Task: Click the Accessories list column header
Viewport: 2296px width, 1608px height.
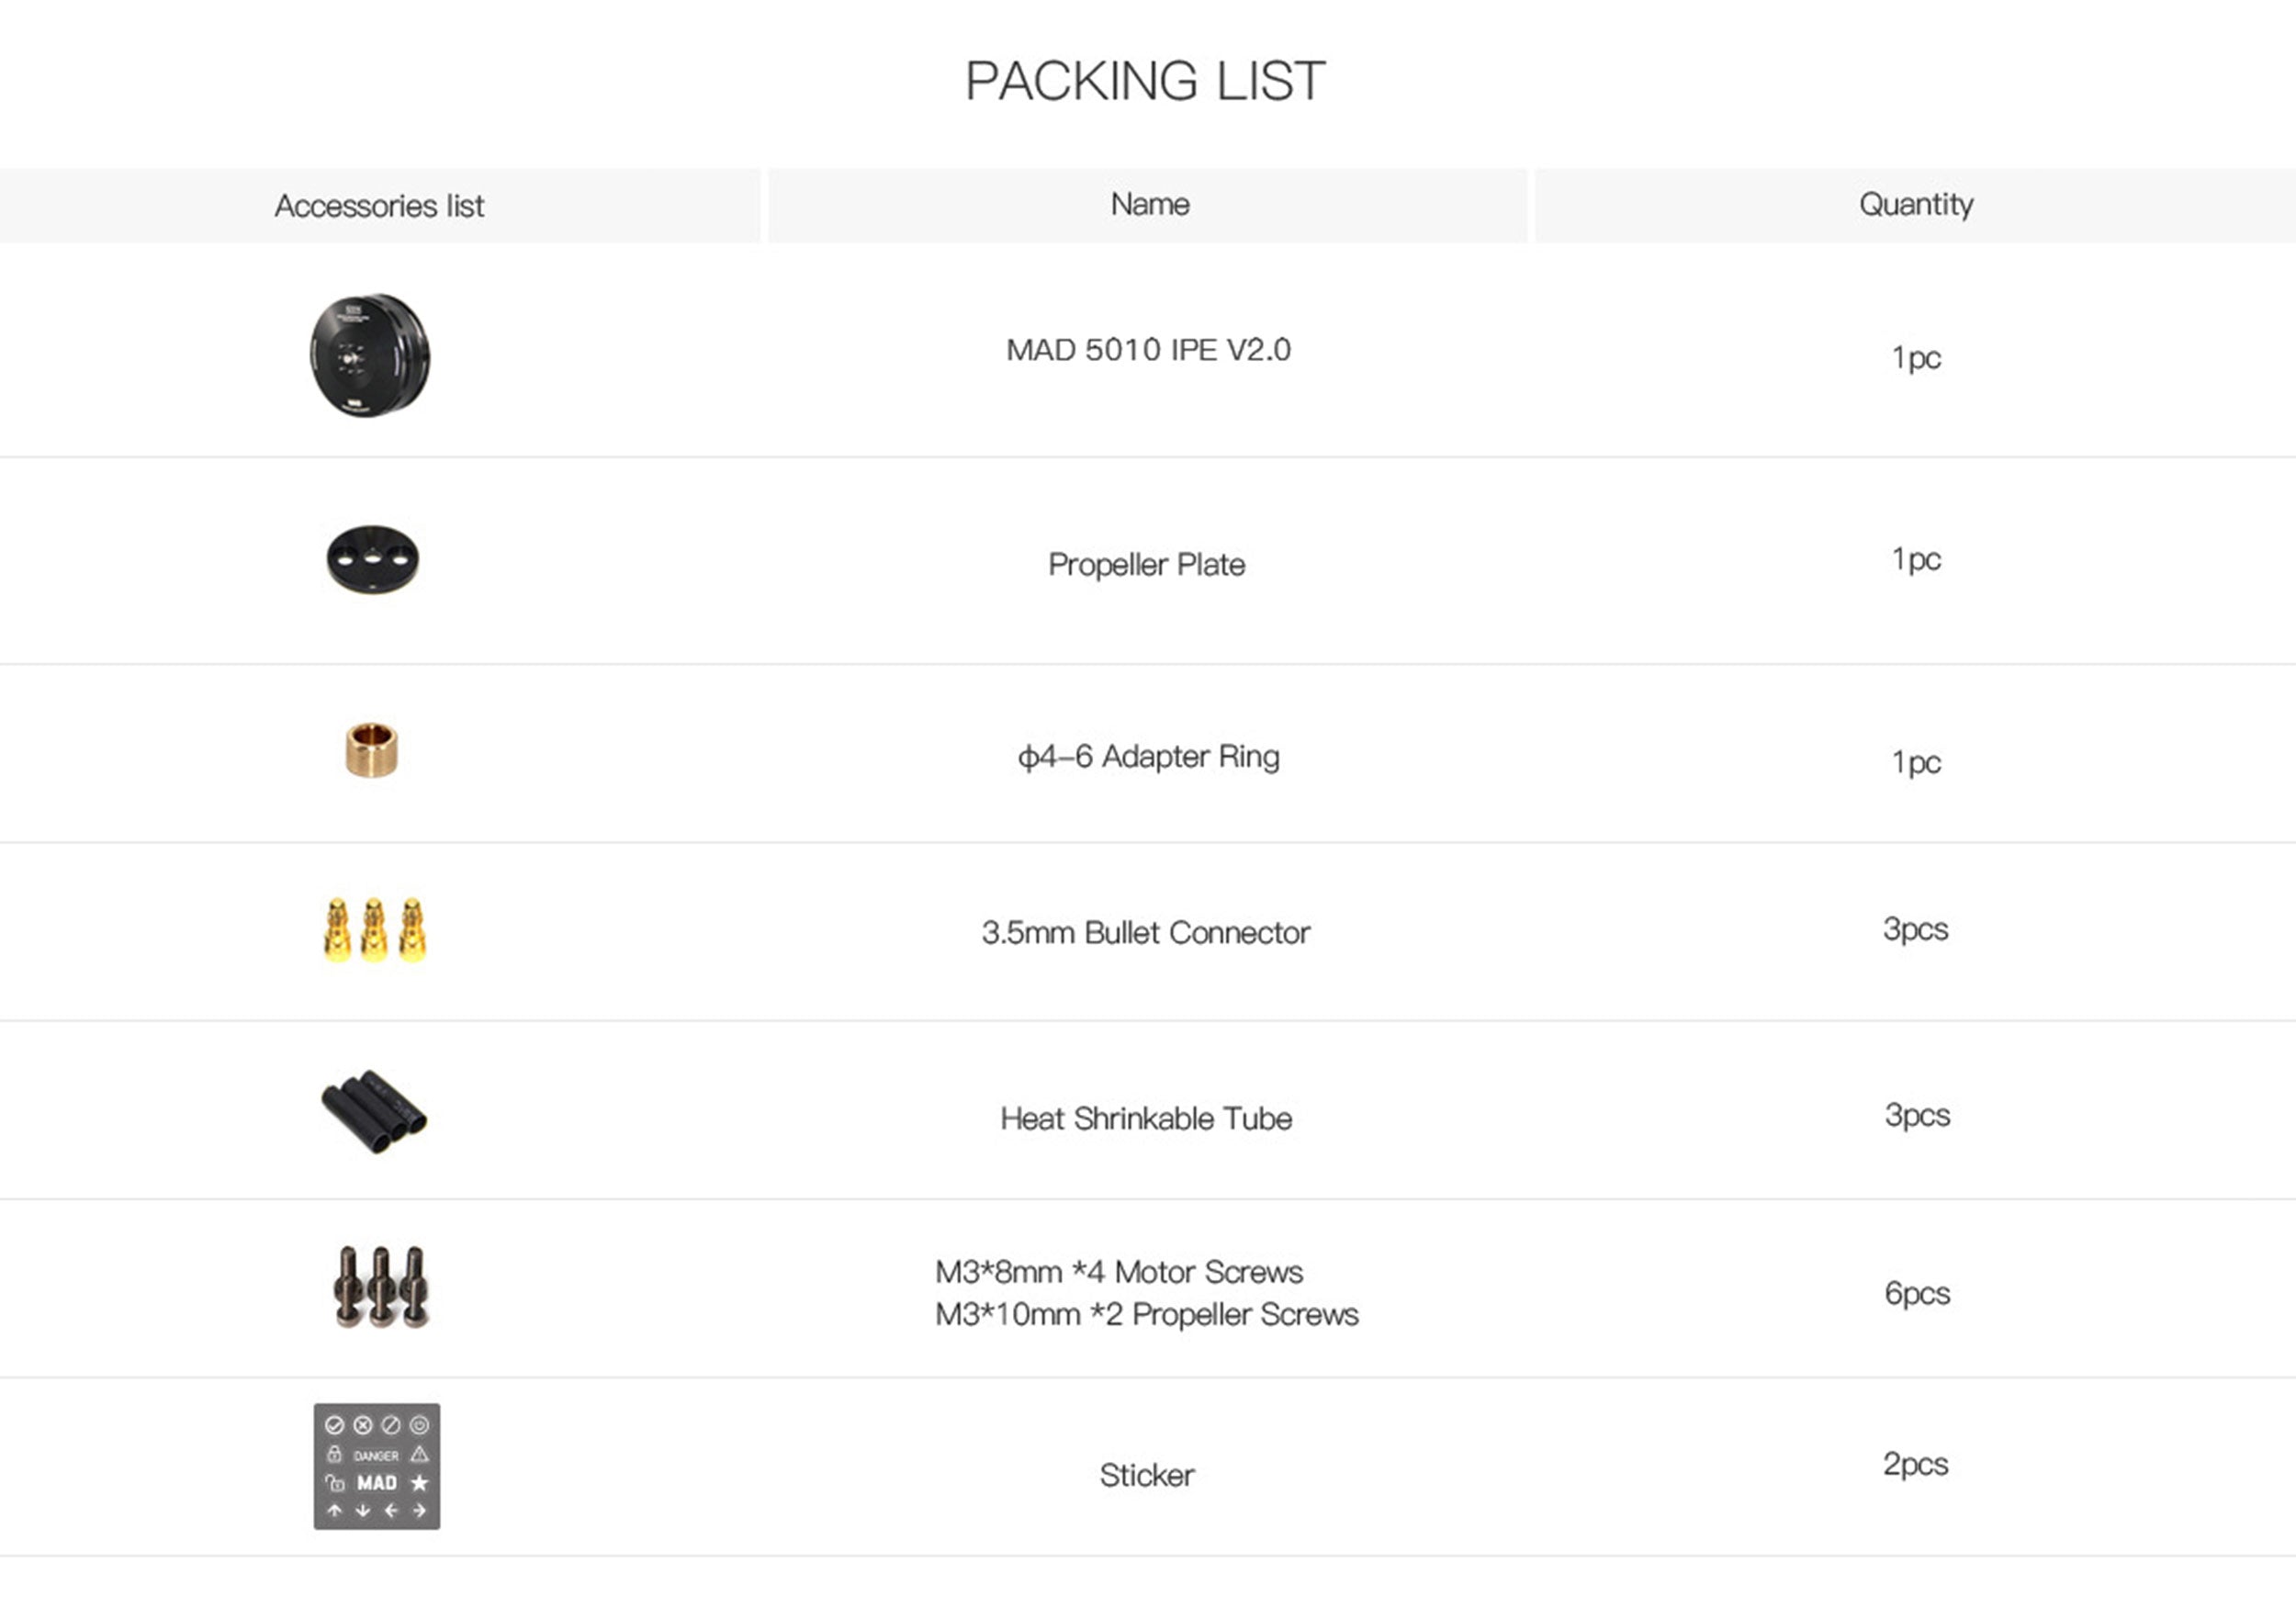Action: [379, 206]
